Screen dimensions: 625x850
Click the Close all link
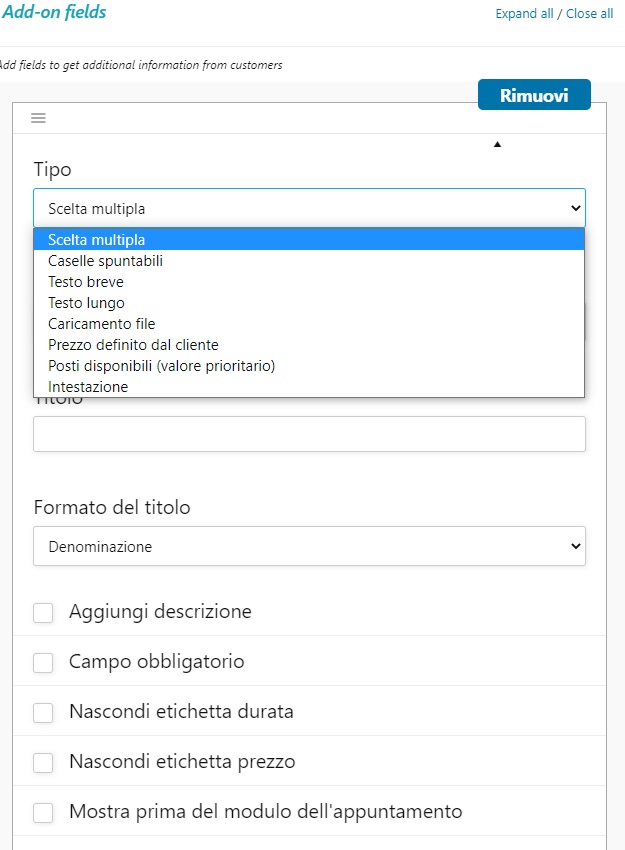click(x=590, y=14)
